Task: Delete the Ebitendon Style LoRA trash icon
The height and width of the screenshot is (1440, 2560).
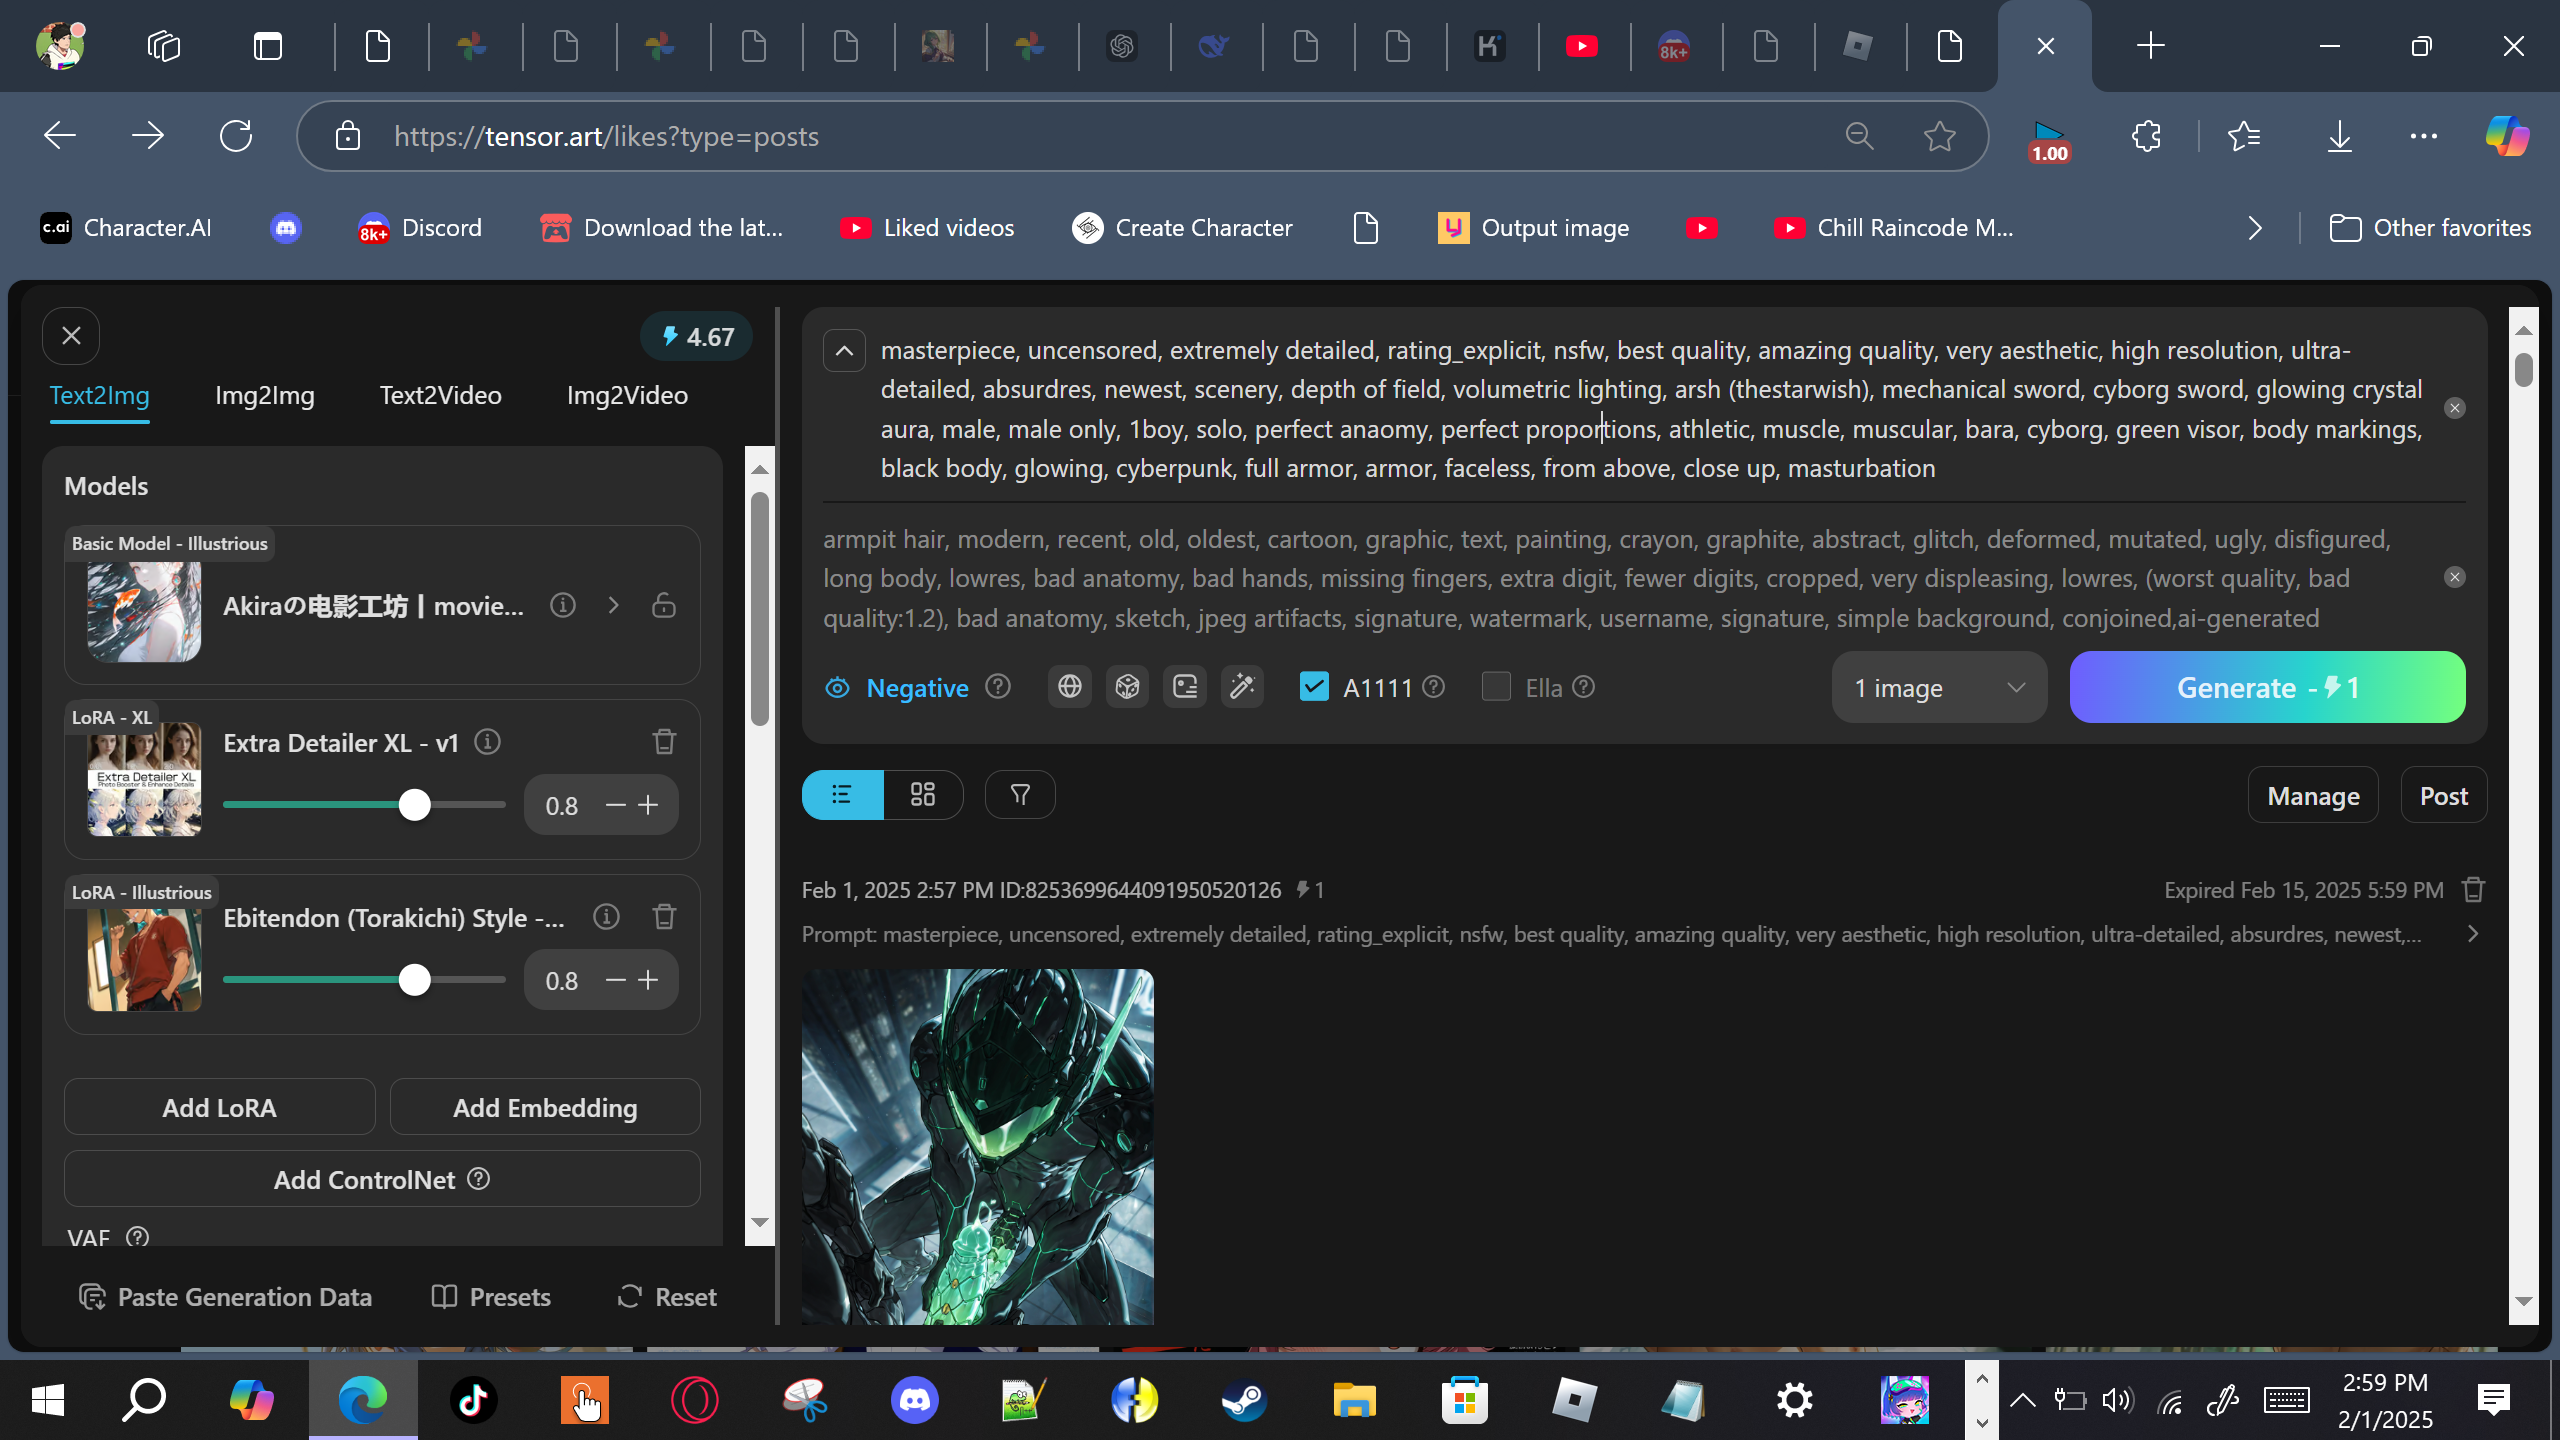Action: 664,916
